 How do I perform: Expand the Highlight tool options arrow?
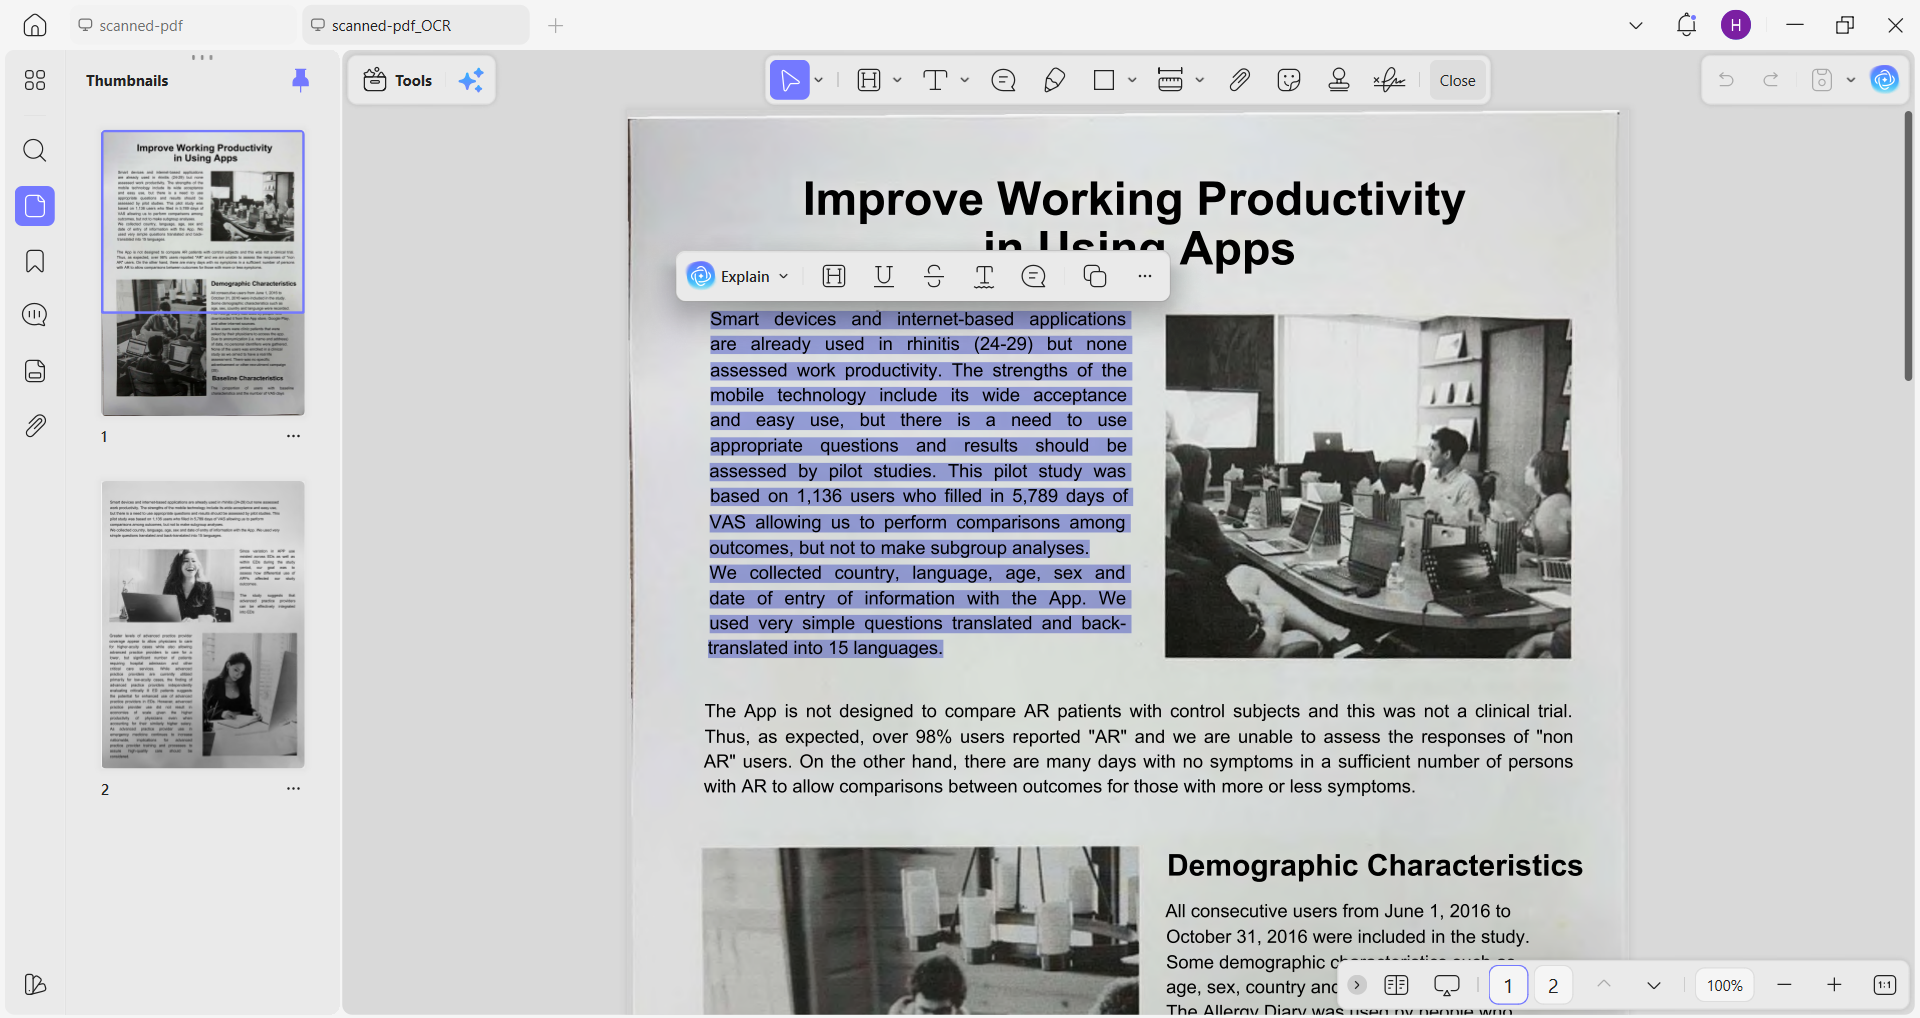pos(897,80)
